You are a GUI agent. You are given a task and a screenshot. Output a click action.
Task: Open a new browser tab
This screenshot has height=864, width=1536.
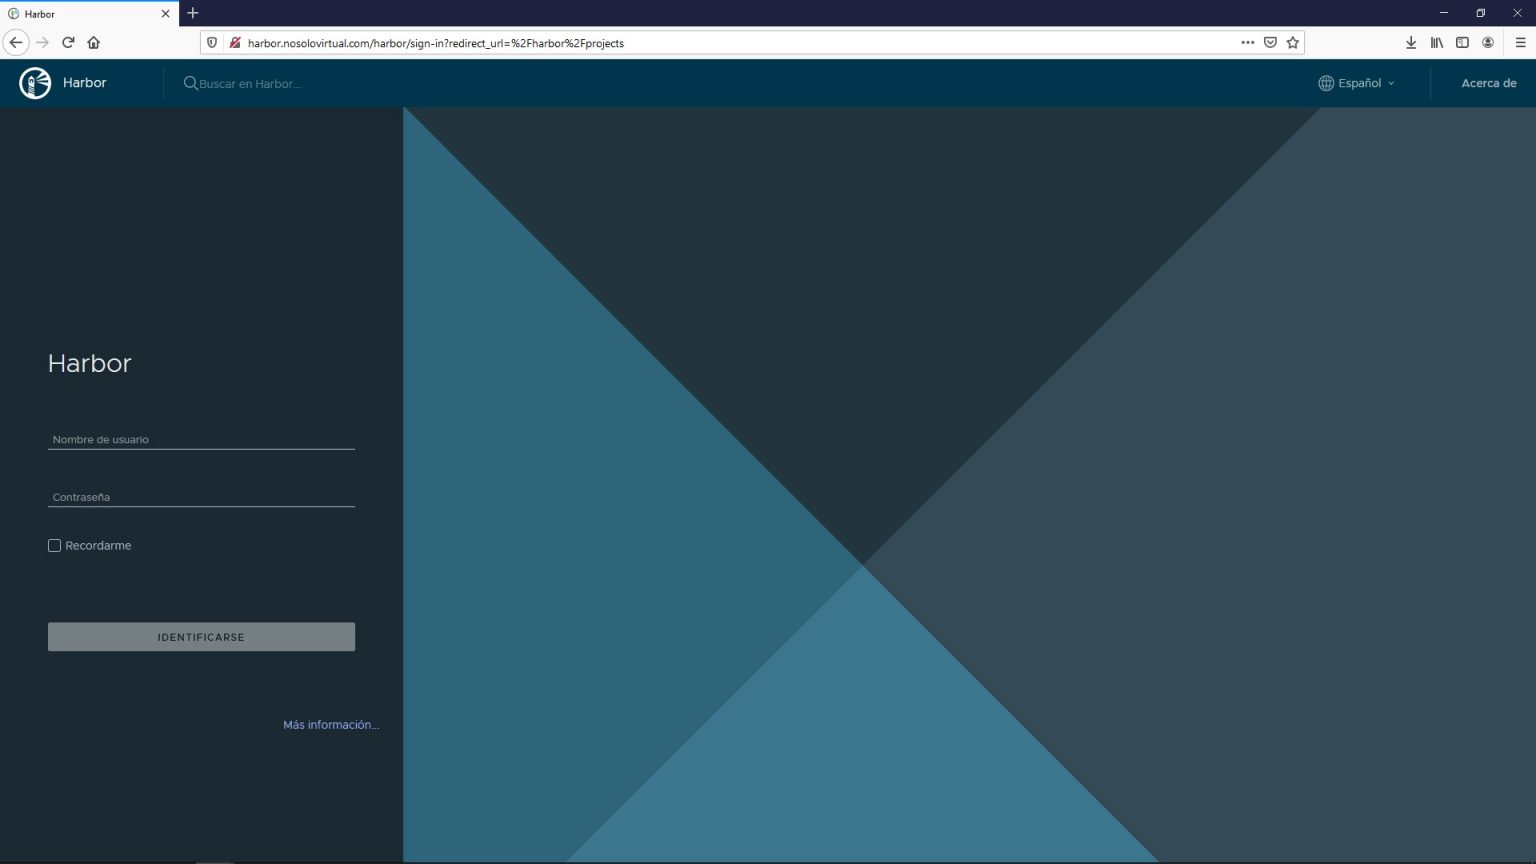point(192,13)
